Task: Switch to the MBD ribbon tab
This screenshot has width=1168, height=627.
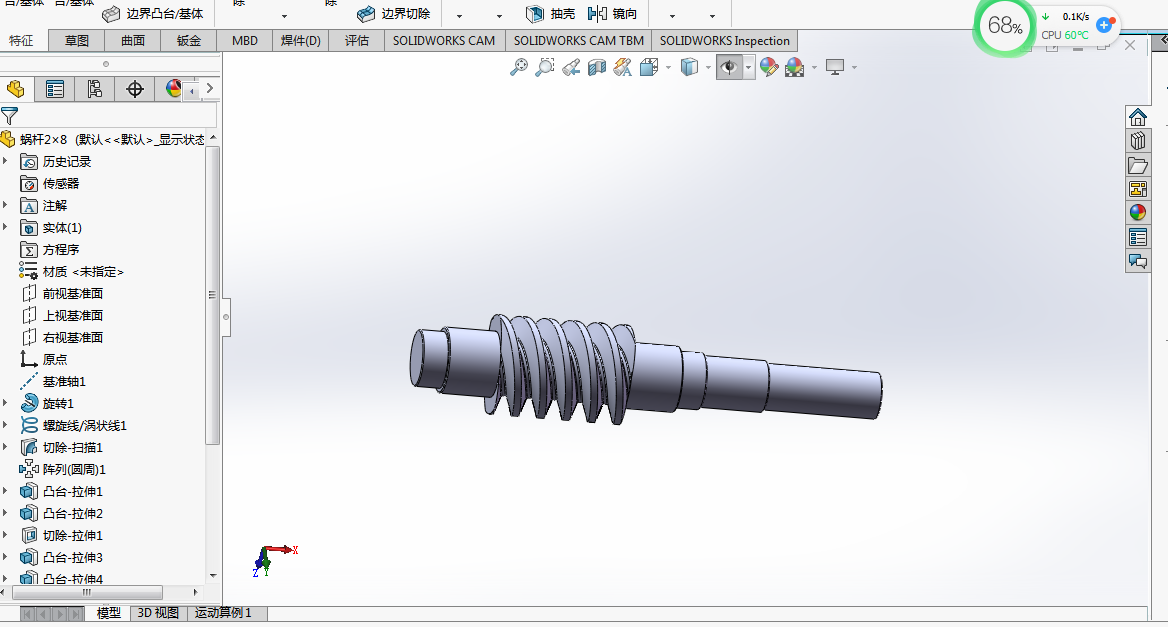Action: (x=245, y=40)
